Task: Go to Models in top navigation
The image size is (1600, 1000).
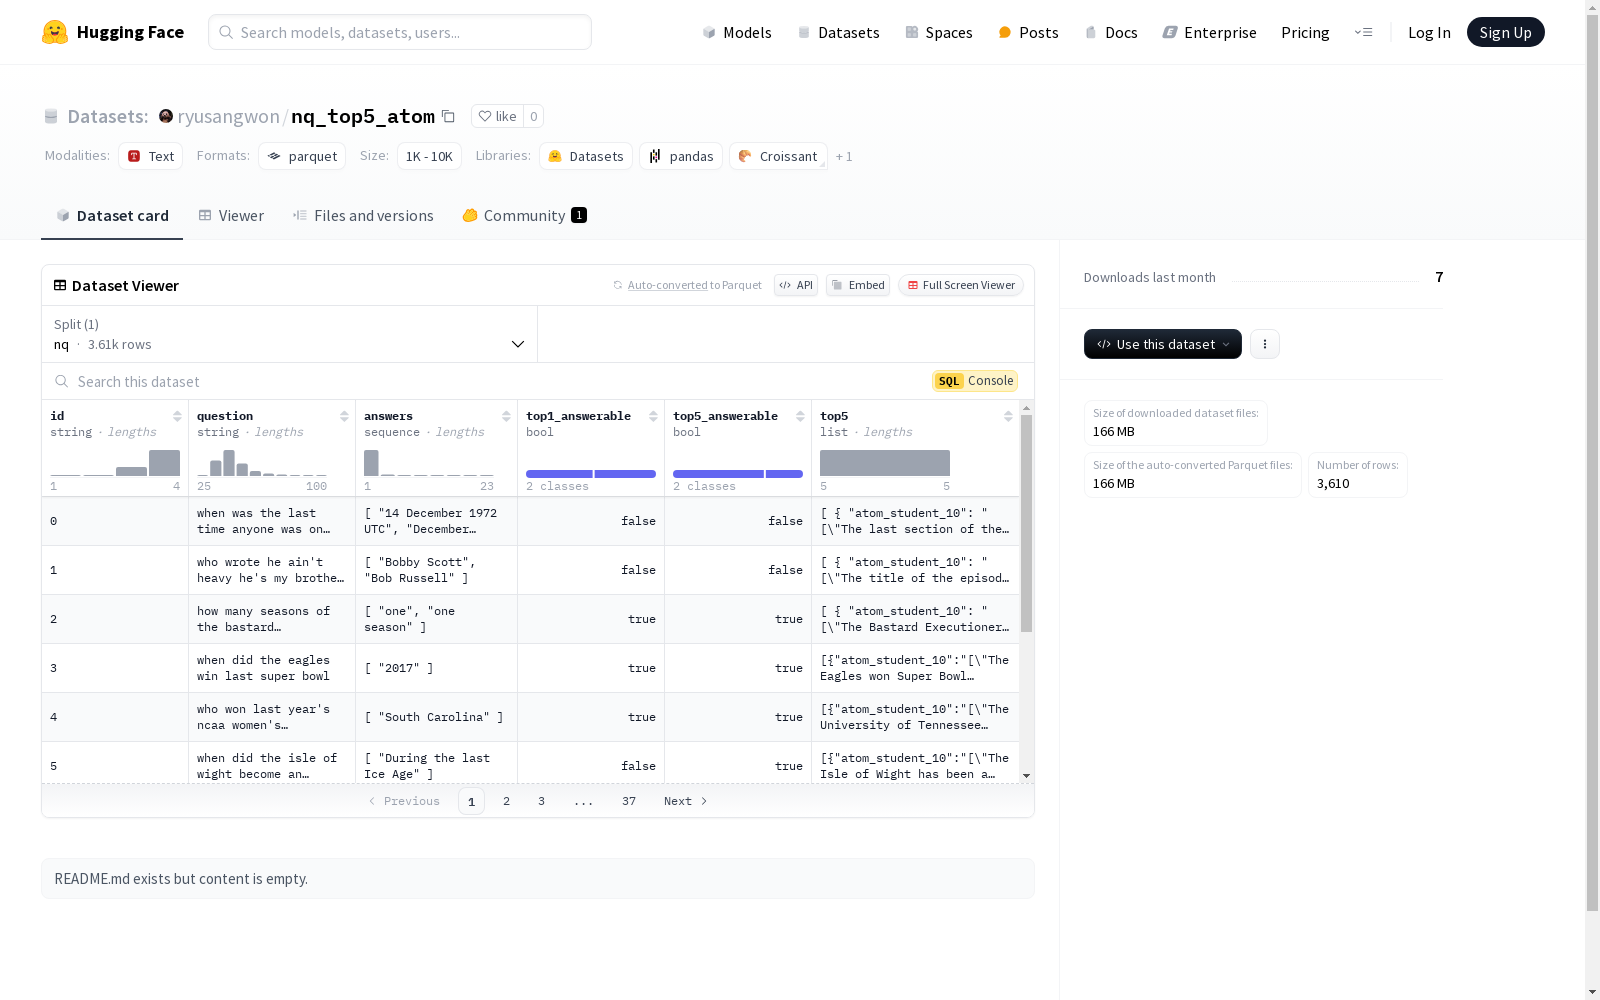Action: (x=737, y=32)
